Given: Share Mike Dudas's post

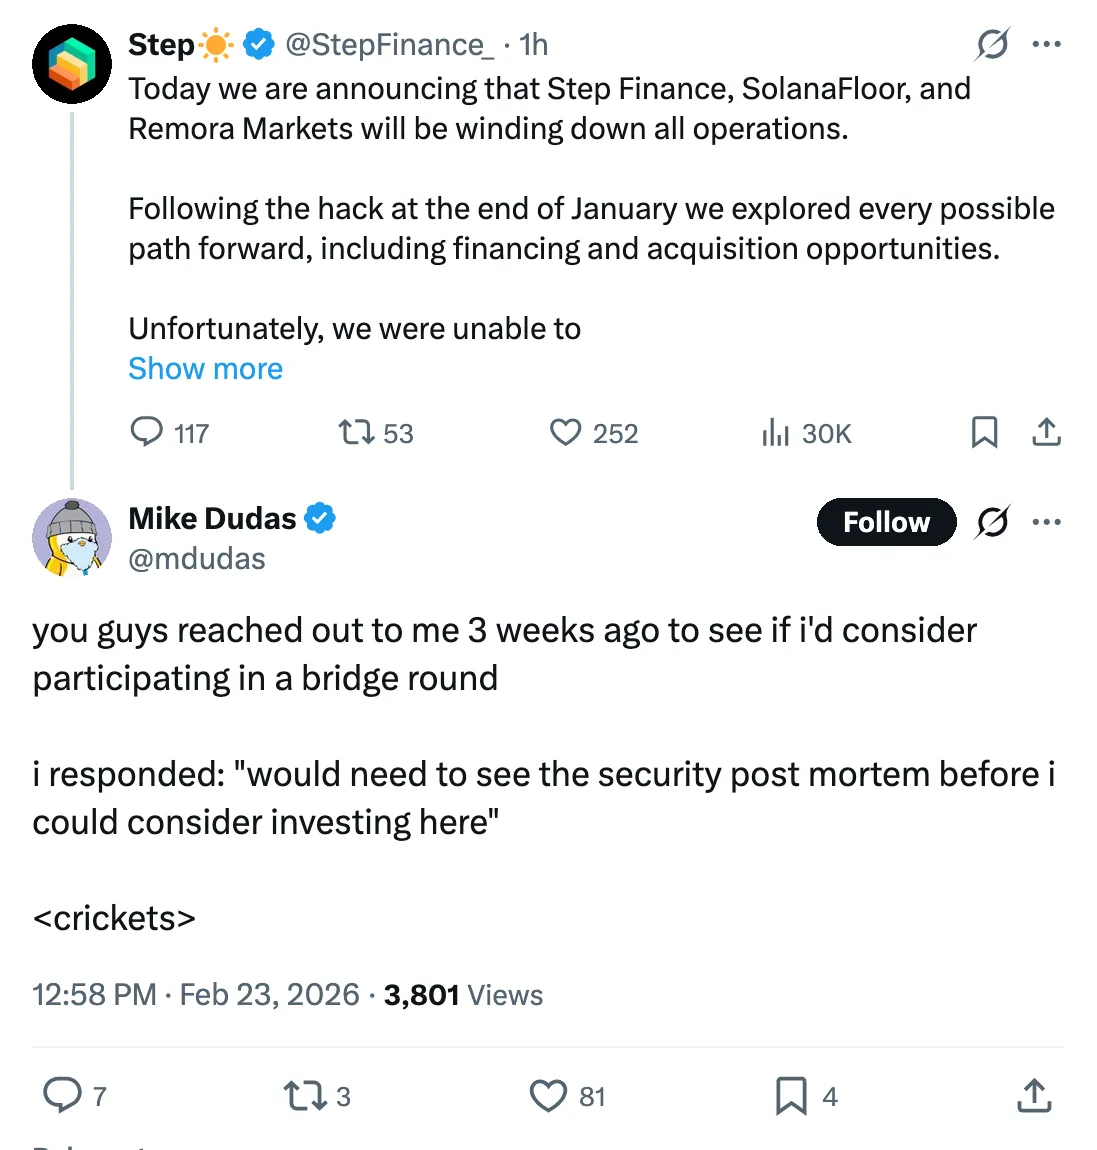Looking at the screenshot, I should pos(1034,1096).
